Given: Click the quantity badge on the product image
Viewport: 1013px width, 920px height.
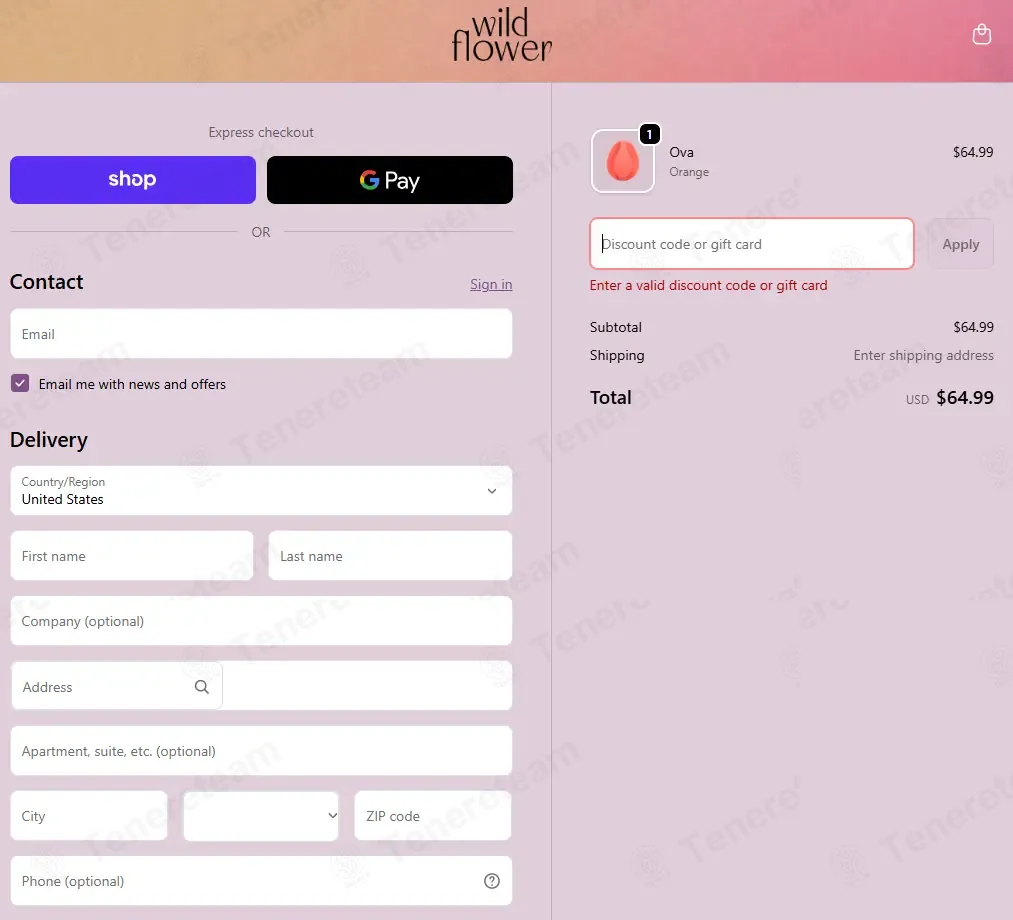Looking at the screenshot, I should [649, 134].
